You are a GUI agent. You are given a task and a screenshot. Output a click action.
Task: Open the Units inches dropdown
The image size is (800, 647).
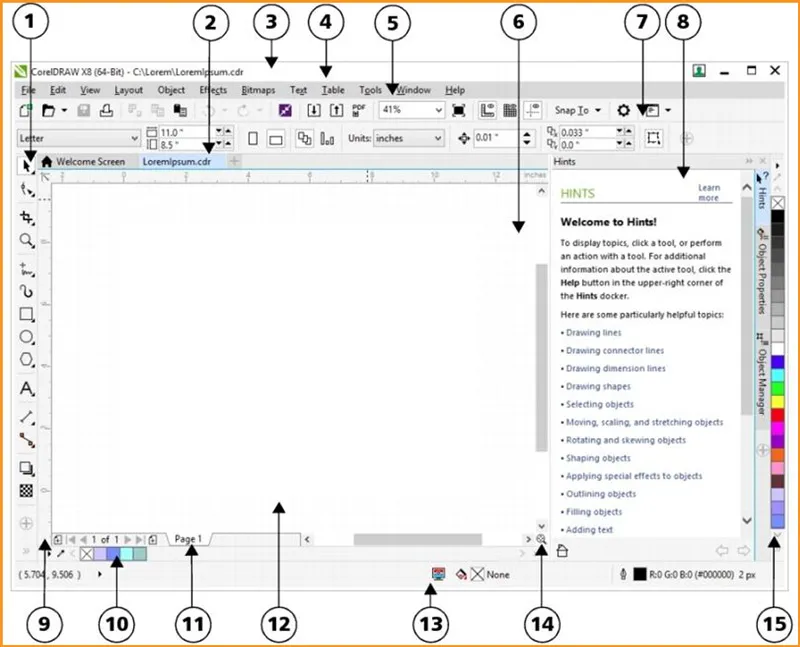(x=437, y=138)
